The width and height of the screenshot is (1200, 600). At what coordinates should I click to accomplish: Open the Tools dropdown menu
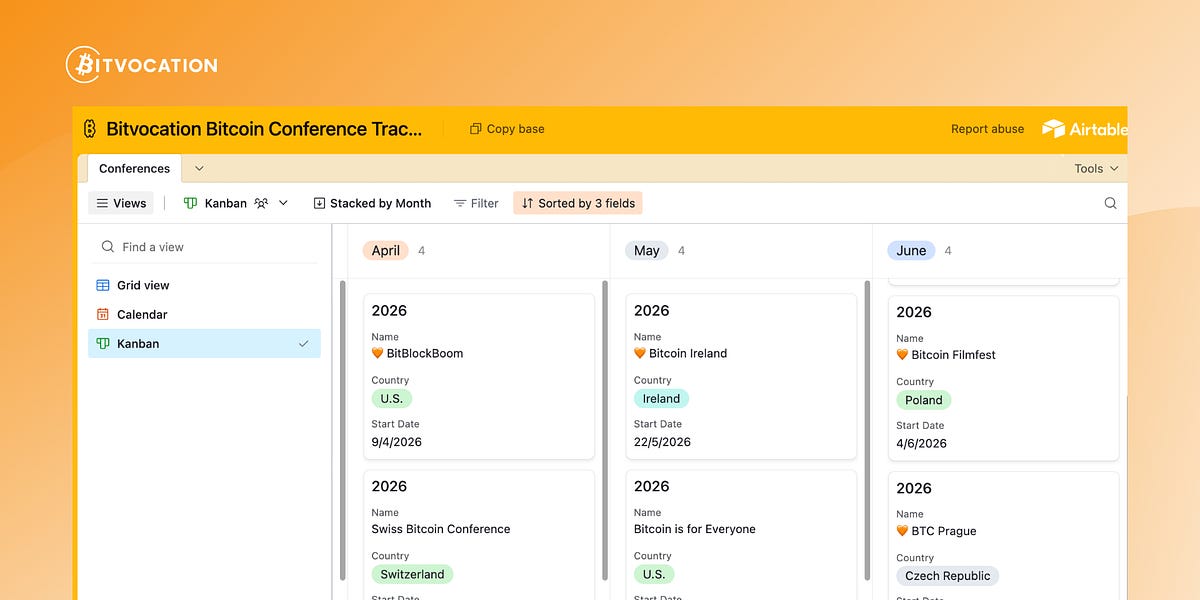[1097, 169]
